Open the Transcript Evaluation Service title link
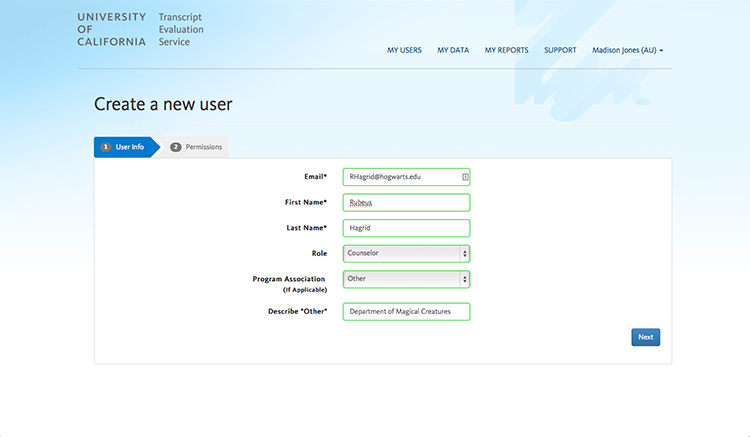 click(x=181, y=29)
